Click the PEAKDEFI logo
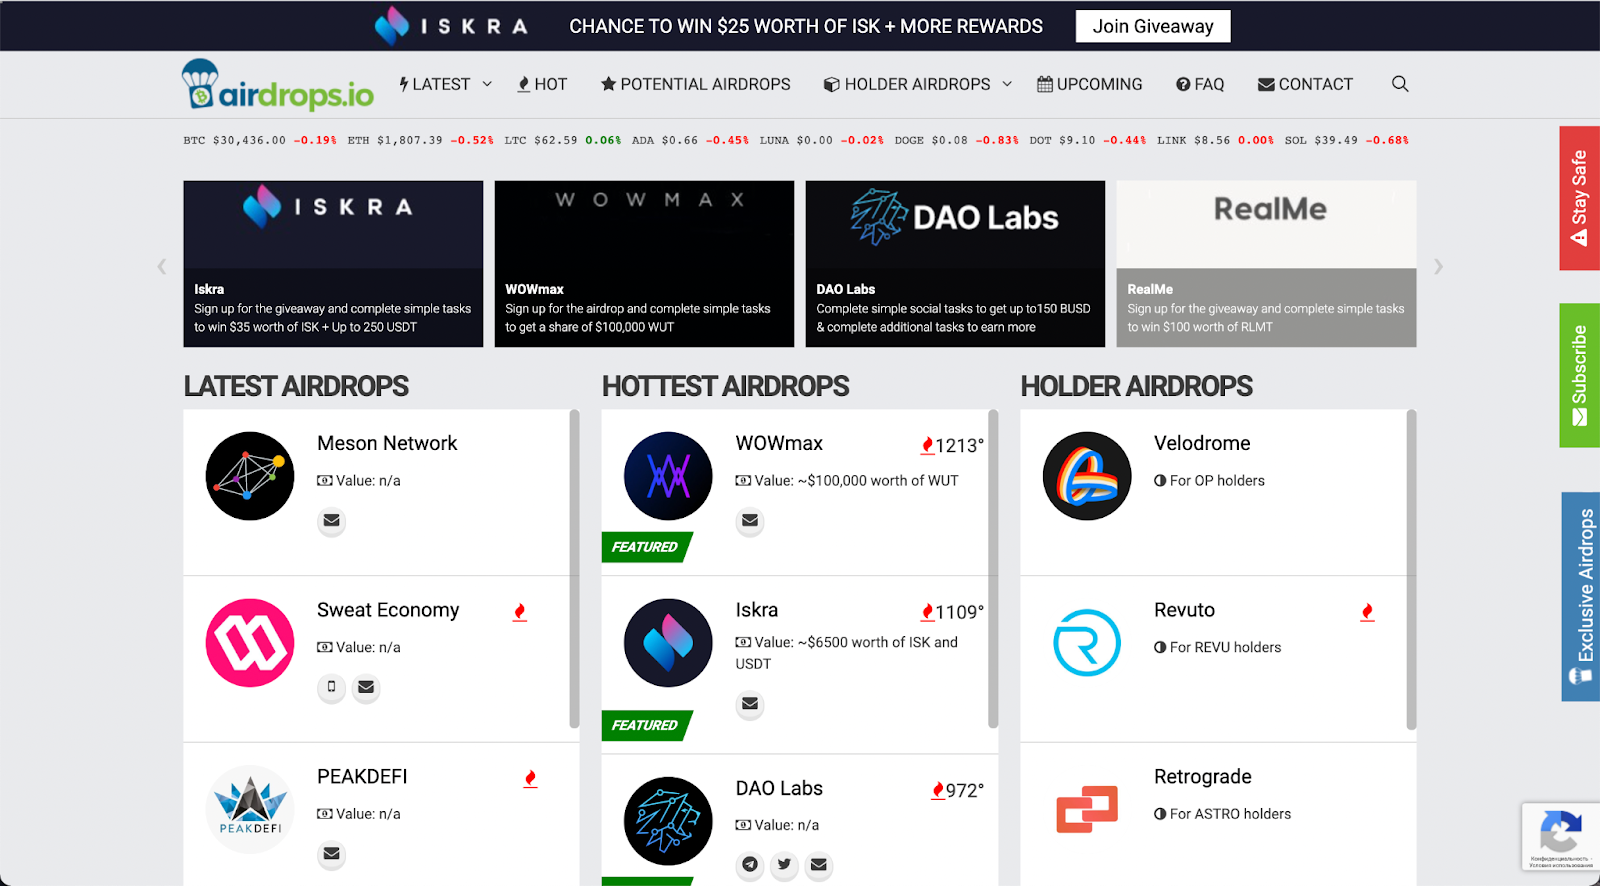1600x886 pixels. (x=250, y=809)
